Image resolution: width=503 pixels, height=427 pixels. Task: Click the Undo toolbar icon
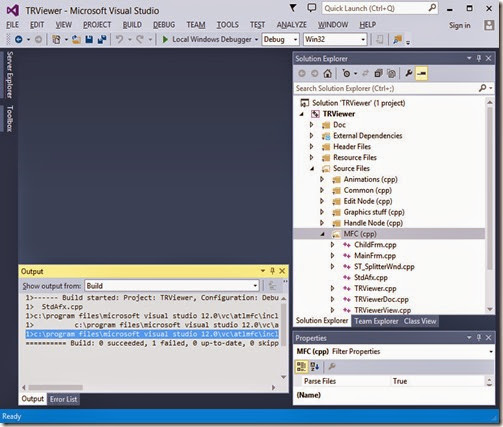pyautogui.click(x=119, y=40)
